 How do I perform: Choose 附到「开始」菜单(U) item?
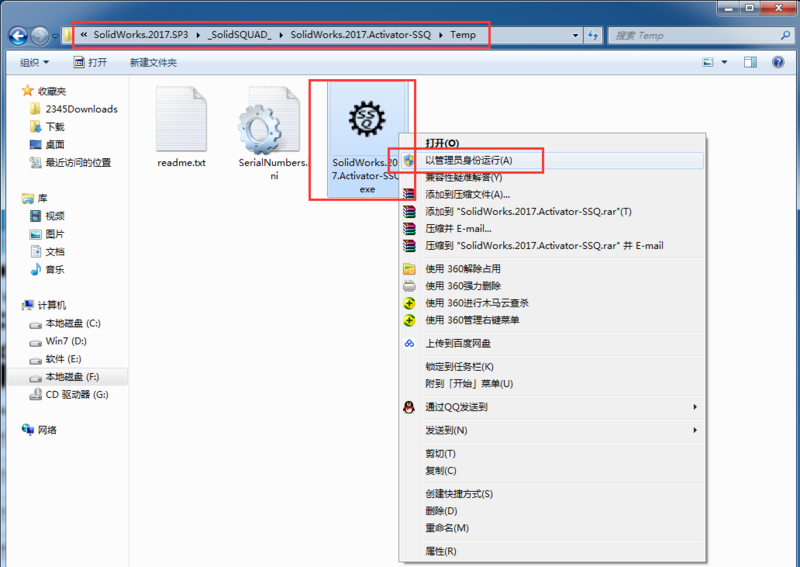[x=552, y=383]
